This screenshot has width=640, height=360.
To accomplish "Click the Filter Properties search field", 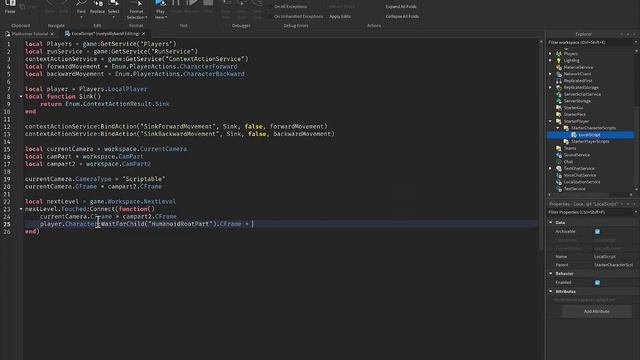I will [x=590, y=212].
